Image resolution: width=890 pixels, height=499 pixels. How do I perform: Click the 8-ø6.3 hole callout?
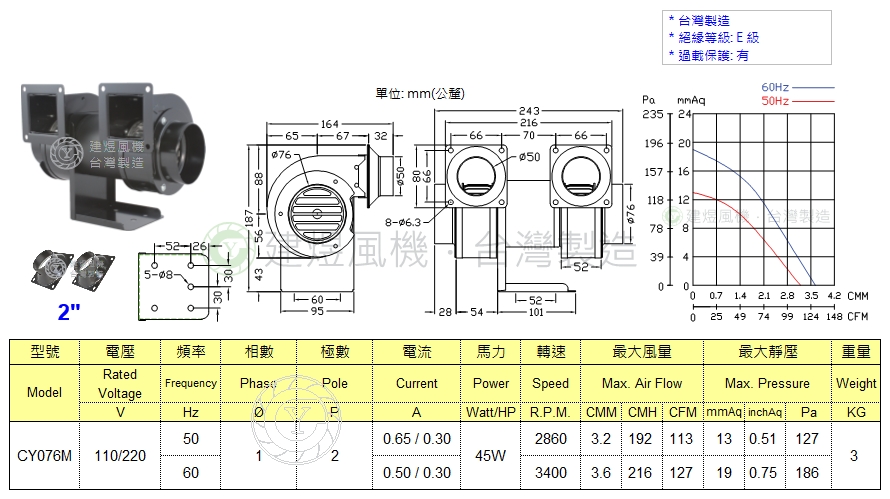click(x=403, y=222)
